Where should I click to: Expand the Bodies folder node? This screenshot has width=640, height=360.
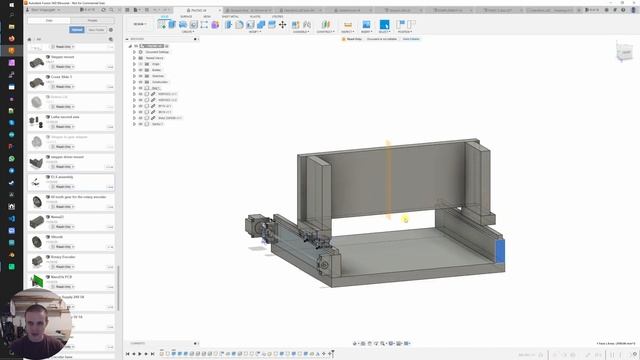click(134, 70)
